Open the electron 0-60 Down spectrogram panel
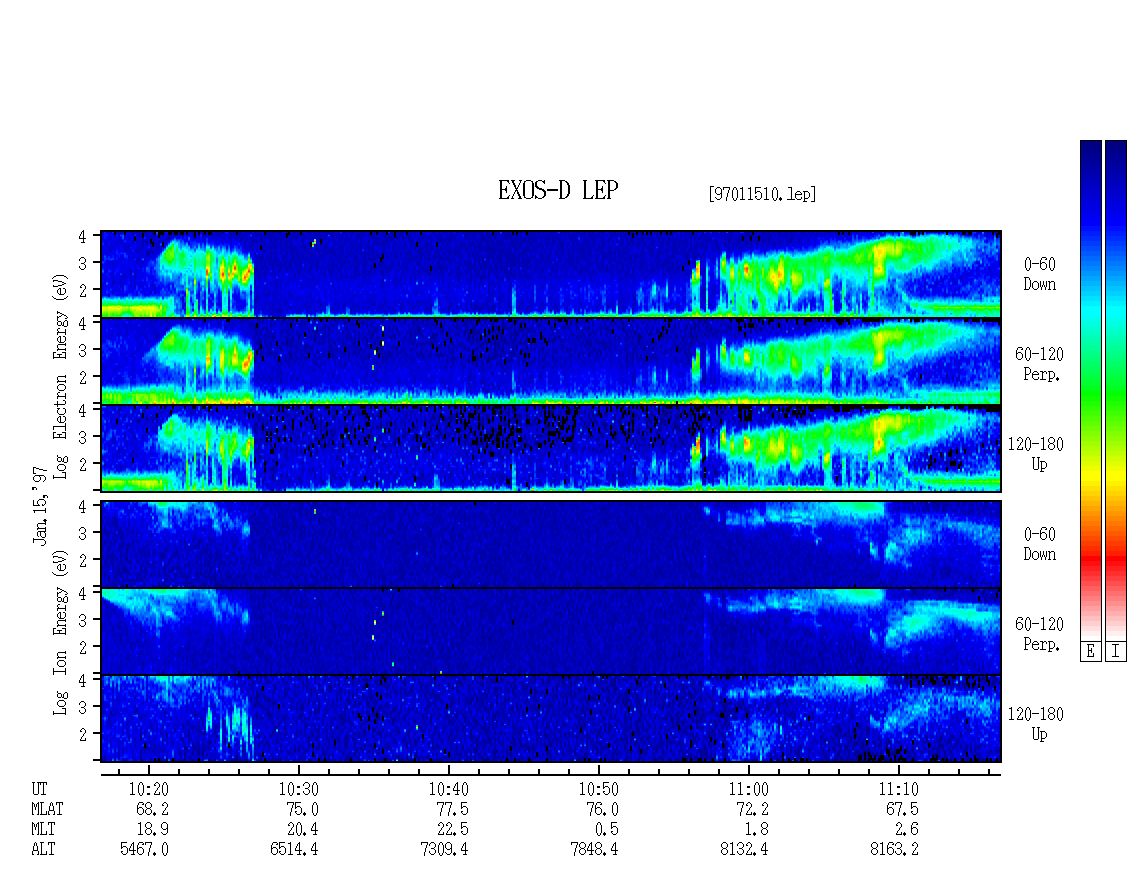The width and height of the screenshot is (1130, 875). (551, 273)
